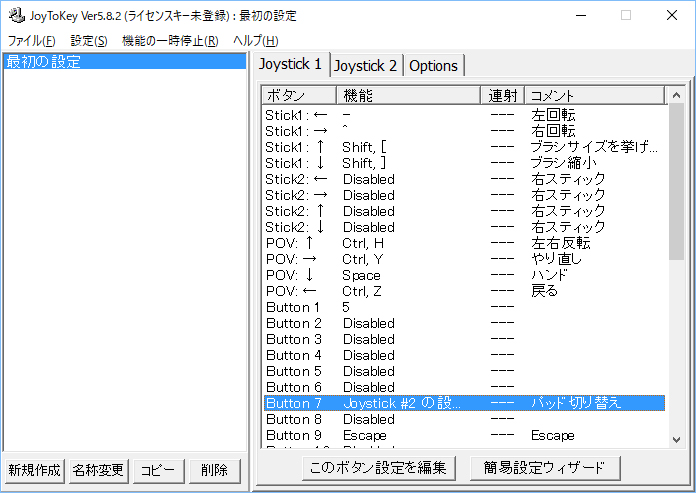Open the ヘルプ(H) menu

coord(255,41)
